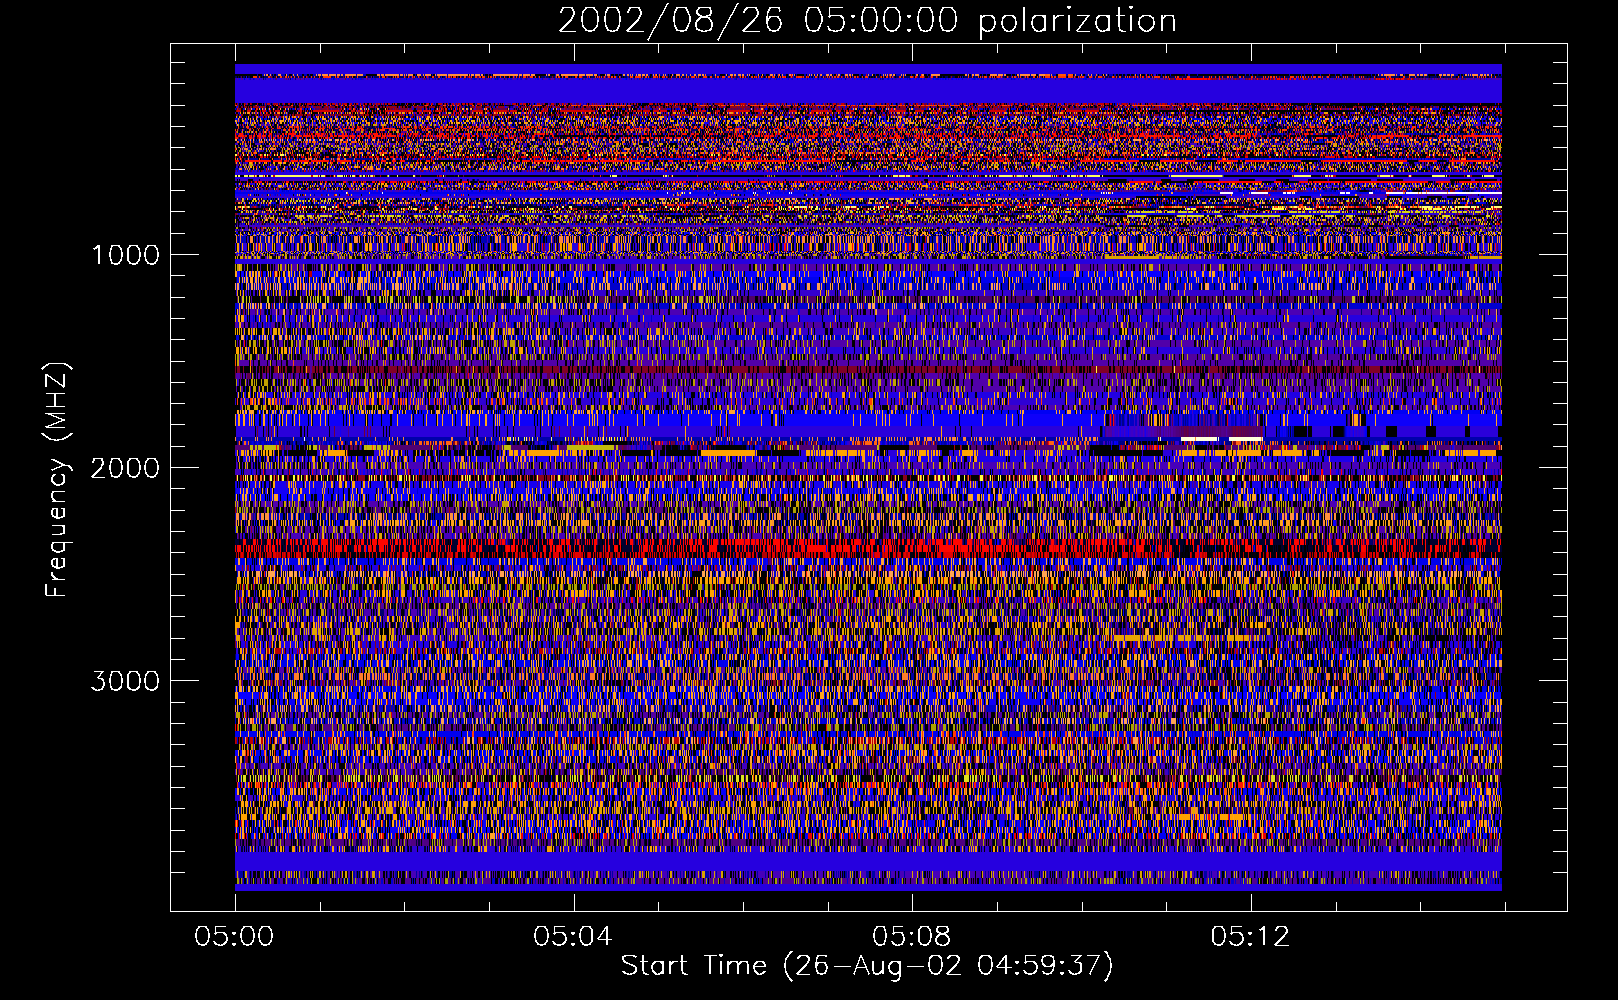Click the plot title '2002/08/26 05:00:00 polarization'
Screen dimensions: 1618x1000
[x=867, y=21]
